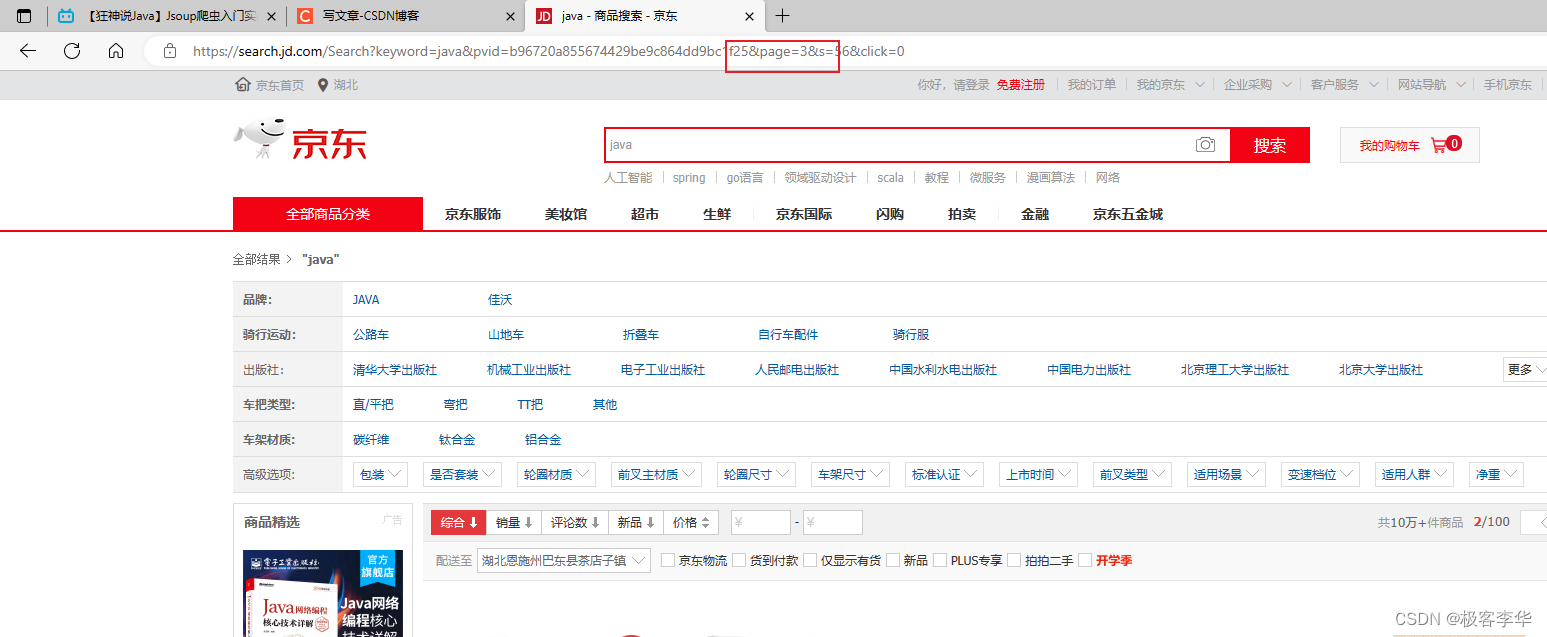Click the shopping cart icon
Image resolution: width=1547 pixels, height=637 pixels.
[1438, 145]
